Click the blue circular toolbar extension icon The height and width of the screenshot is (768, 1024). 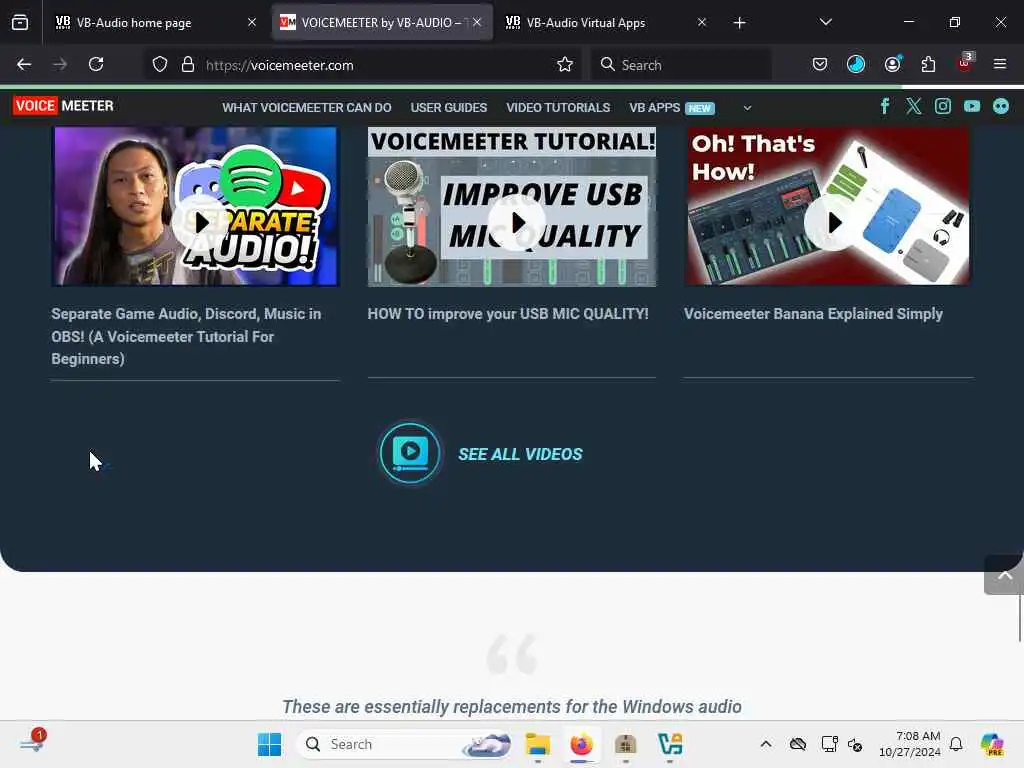tap(856, 64)
